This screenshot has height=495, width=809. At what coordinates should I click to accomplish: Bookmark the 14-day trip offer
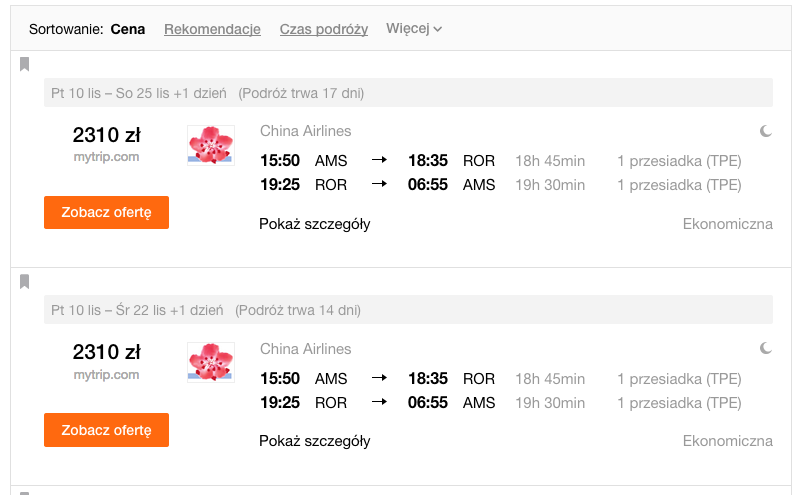tap(24, 282)
